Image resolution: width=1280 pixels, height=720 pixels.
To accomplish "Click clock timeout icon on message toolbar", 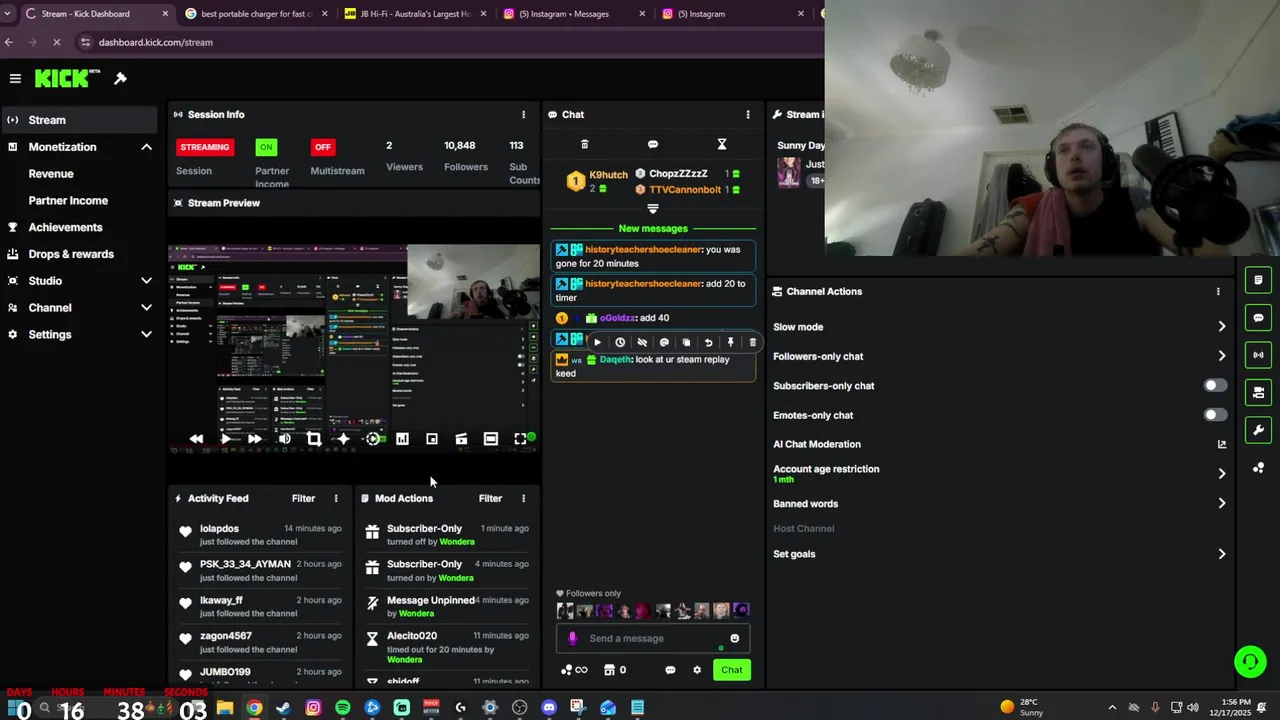I will click(620, 342).
